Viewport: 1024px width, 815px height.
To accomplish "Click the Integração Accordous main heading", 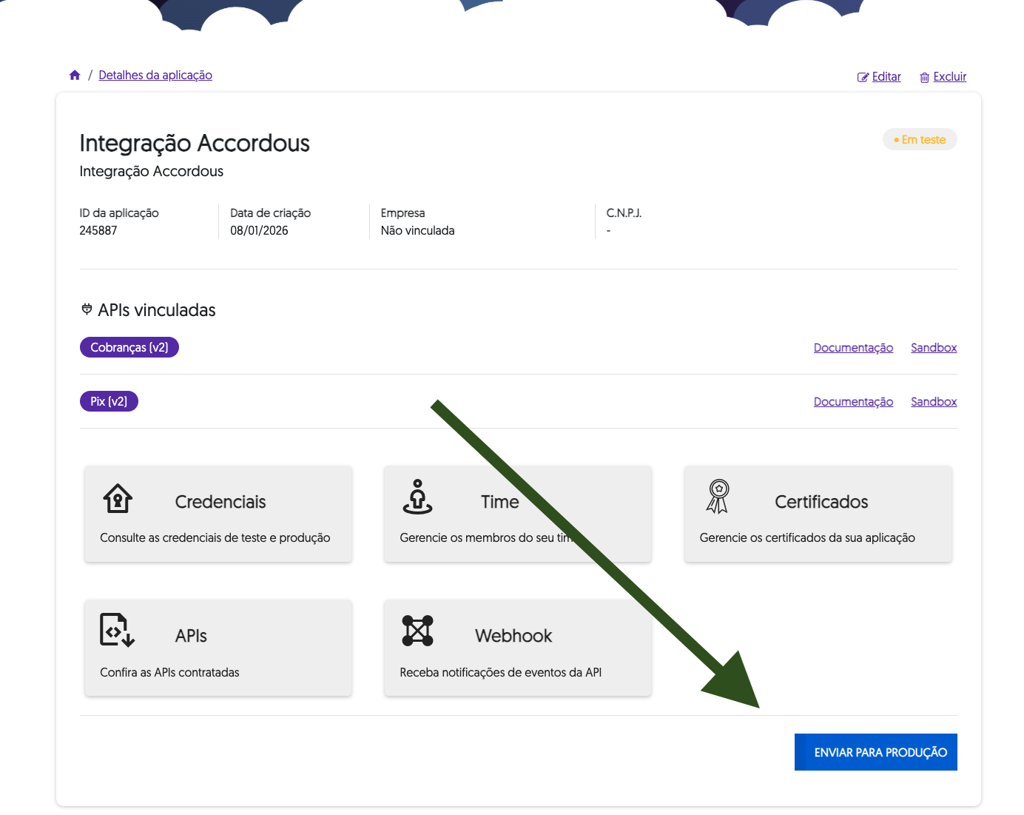I will [195, 143].
